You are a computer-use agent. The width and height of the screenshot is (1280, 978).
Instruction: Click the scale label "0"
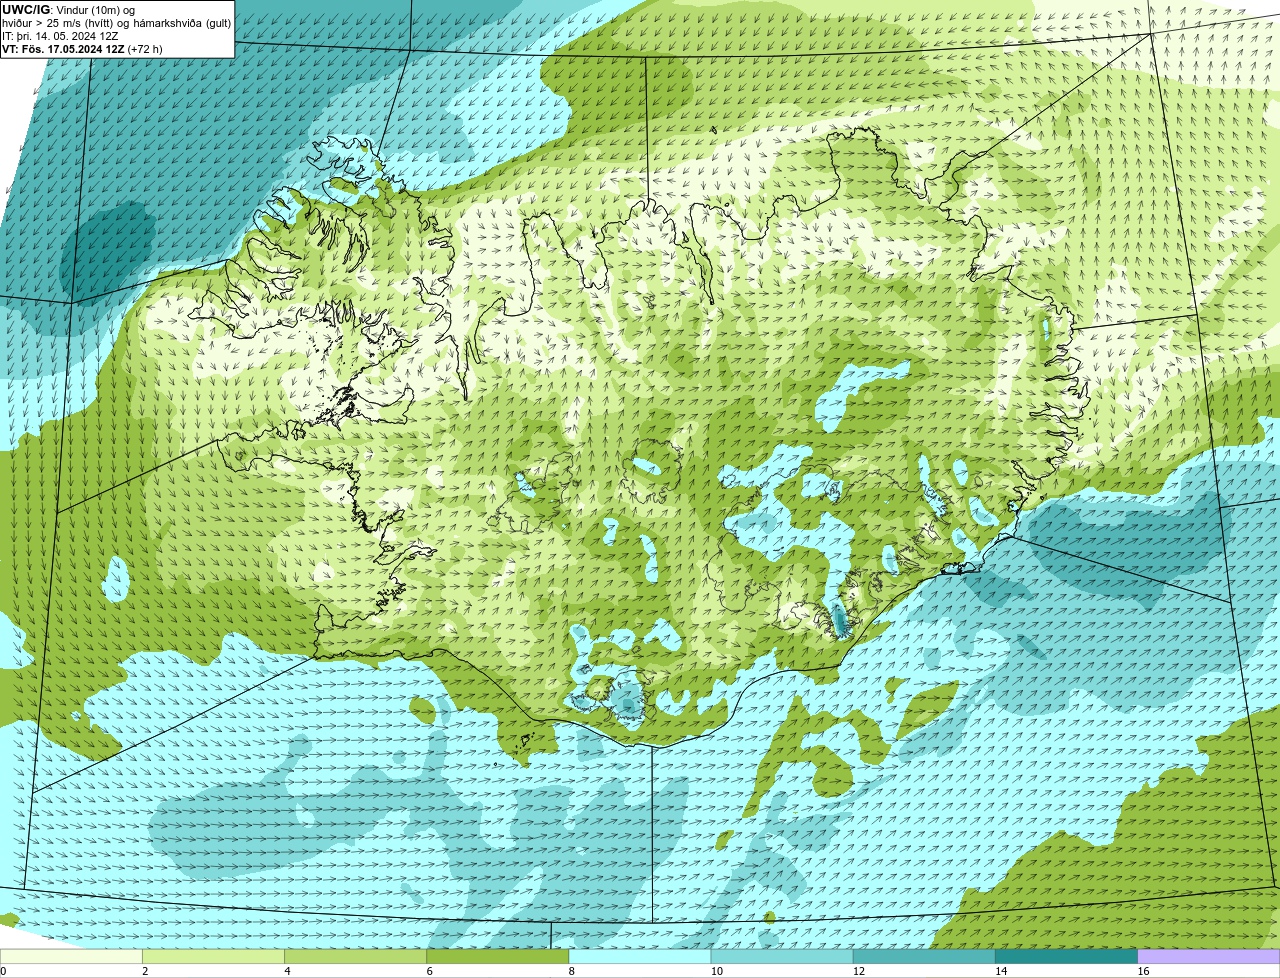pyautogui.click(x=4, y=971)
